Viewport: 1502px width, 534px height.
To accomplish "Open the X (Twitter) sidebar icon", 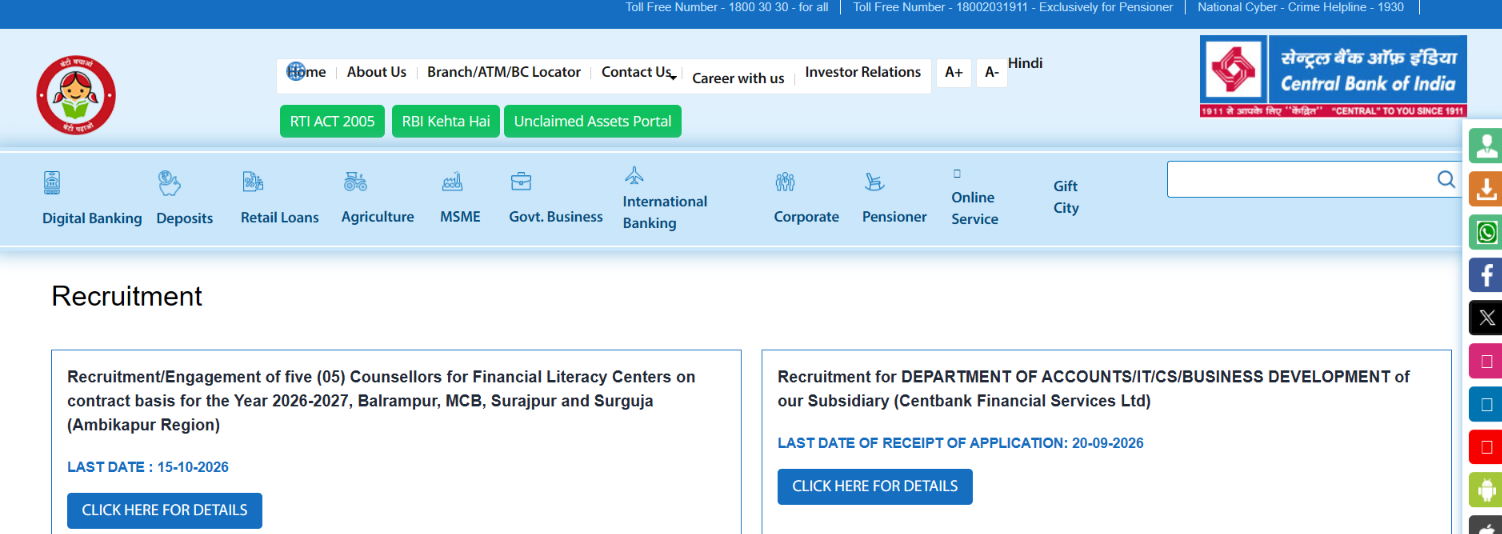I will [x=1486, y=318].
